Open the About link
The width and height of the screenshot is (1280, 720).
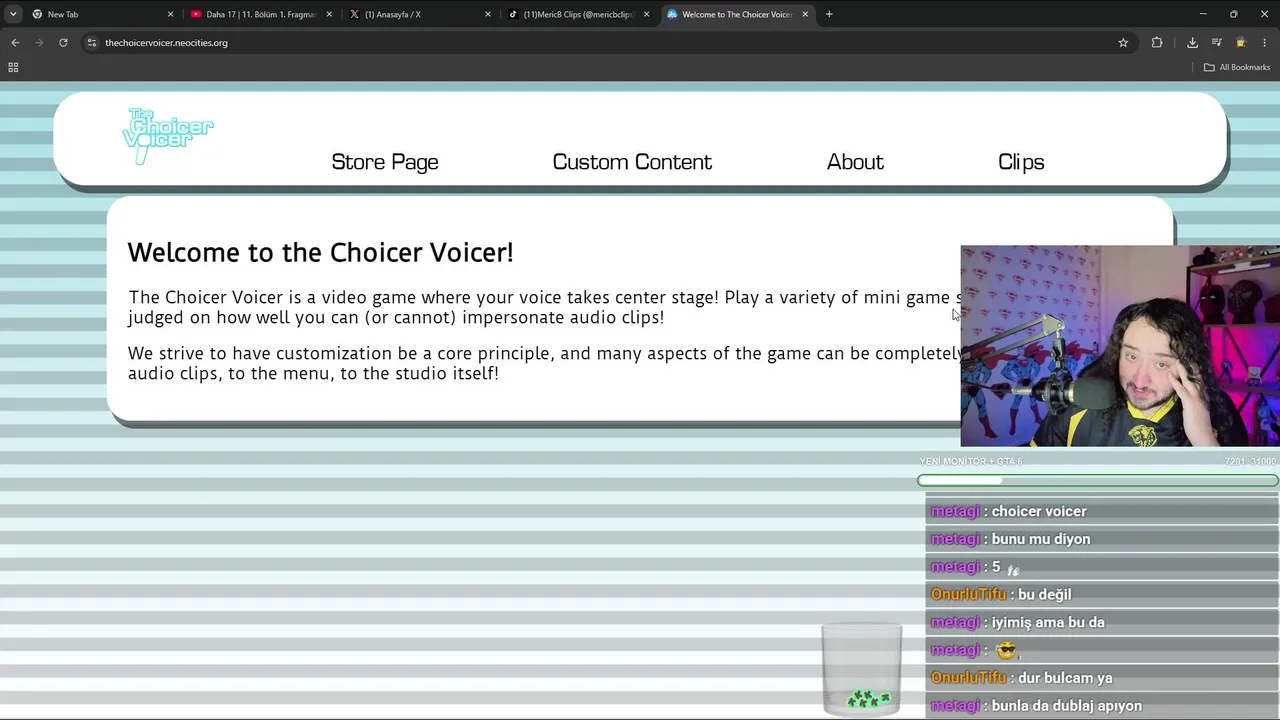tap(855, 162)
